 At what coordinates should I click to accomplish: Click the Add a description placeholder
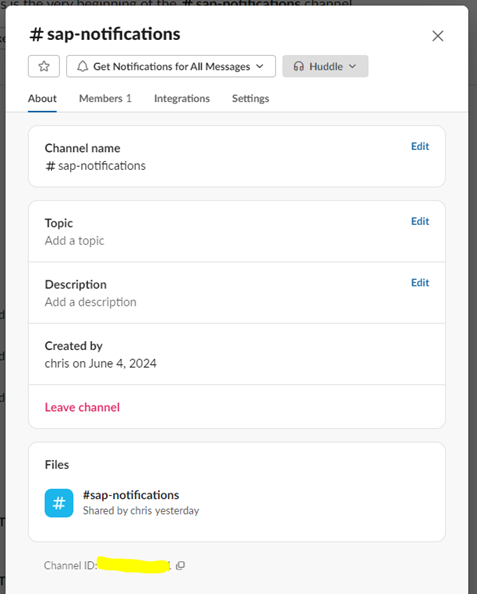point(91,302)
